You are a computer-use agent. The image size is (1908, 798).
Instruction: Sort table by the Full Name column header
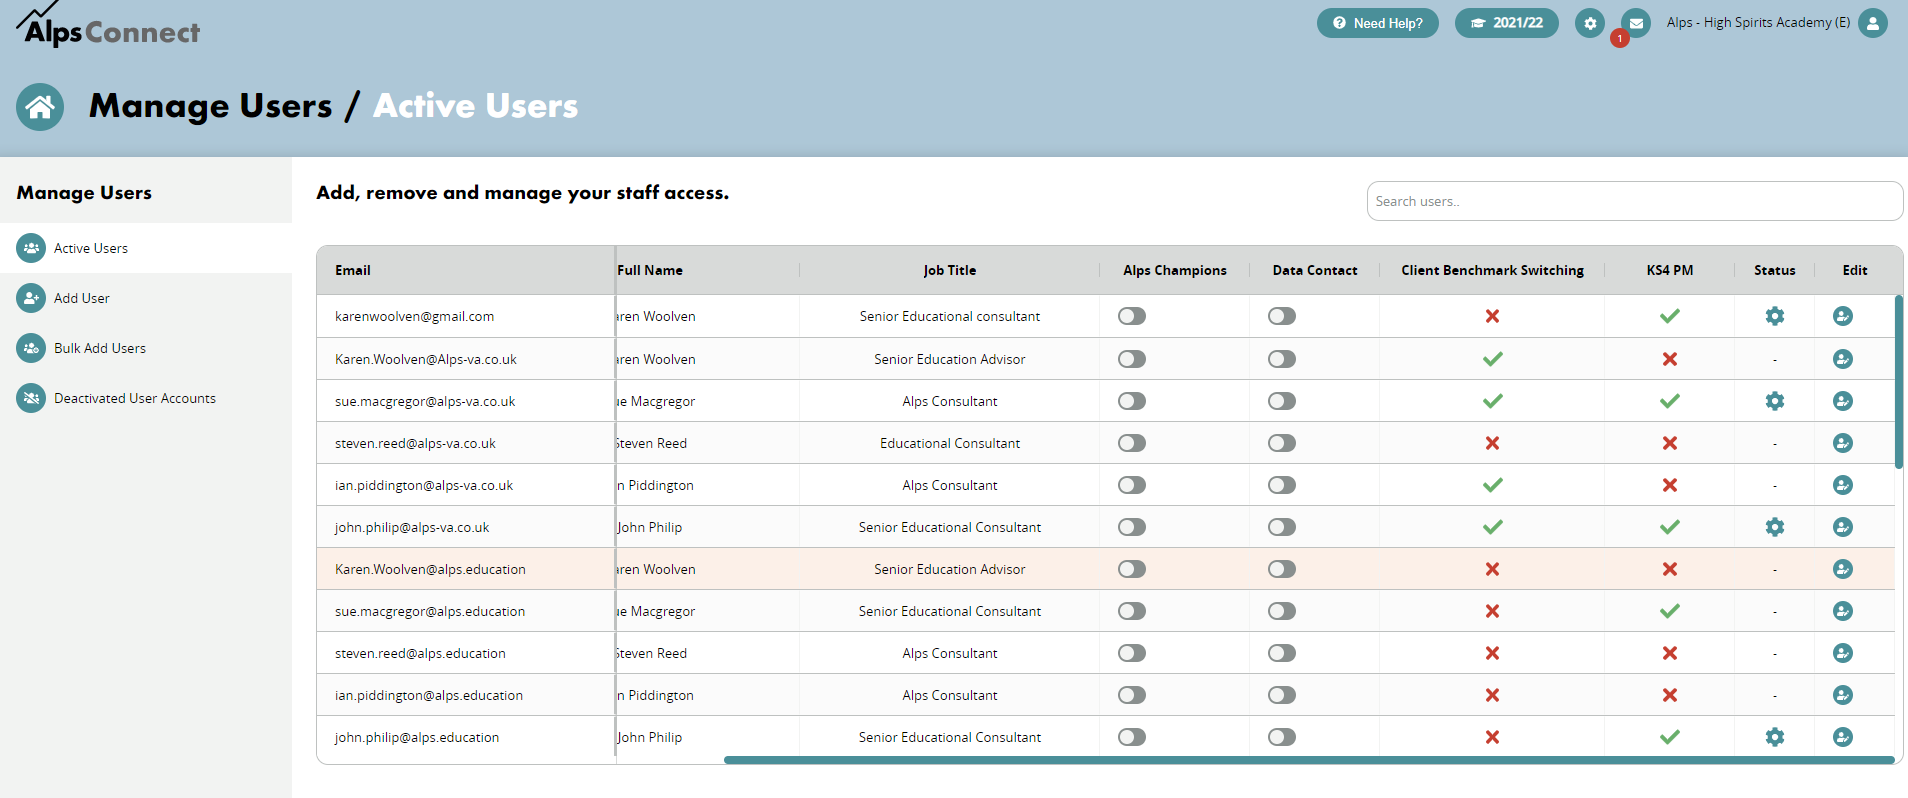point(650,270)
